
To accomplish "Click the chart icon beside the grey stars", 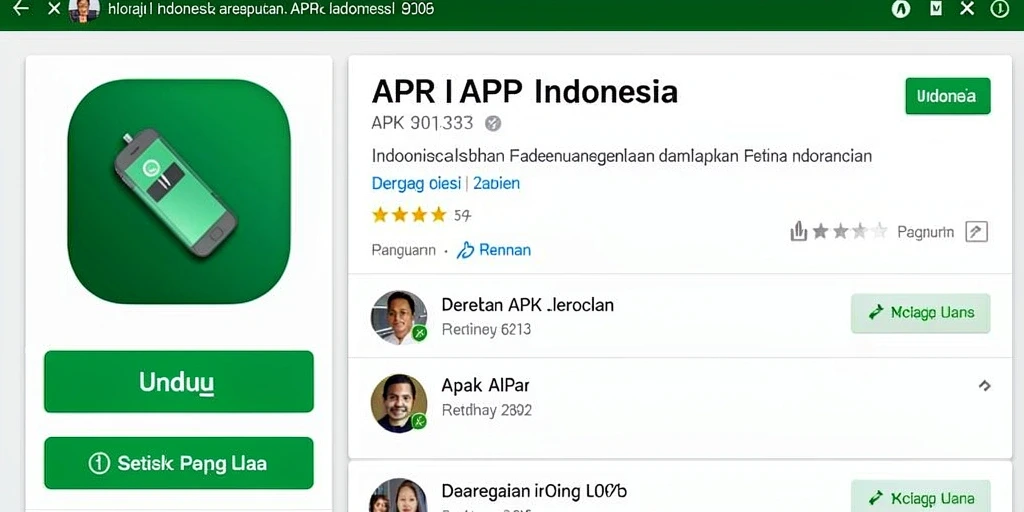I will [x=798, y=231].
